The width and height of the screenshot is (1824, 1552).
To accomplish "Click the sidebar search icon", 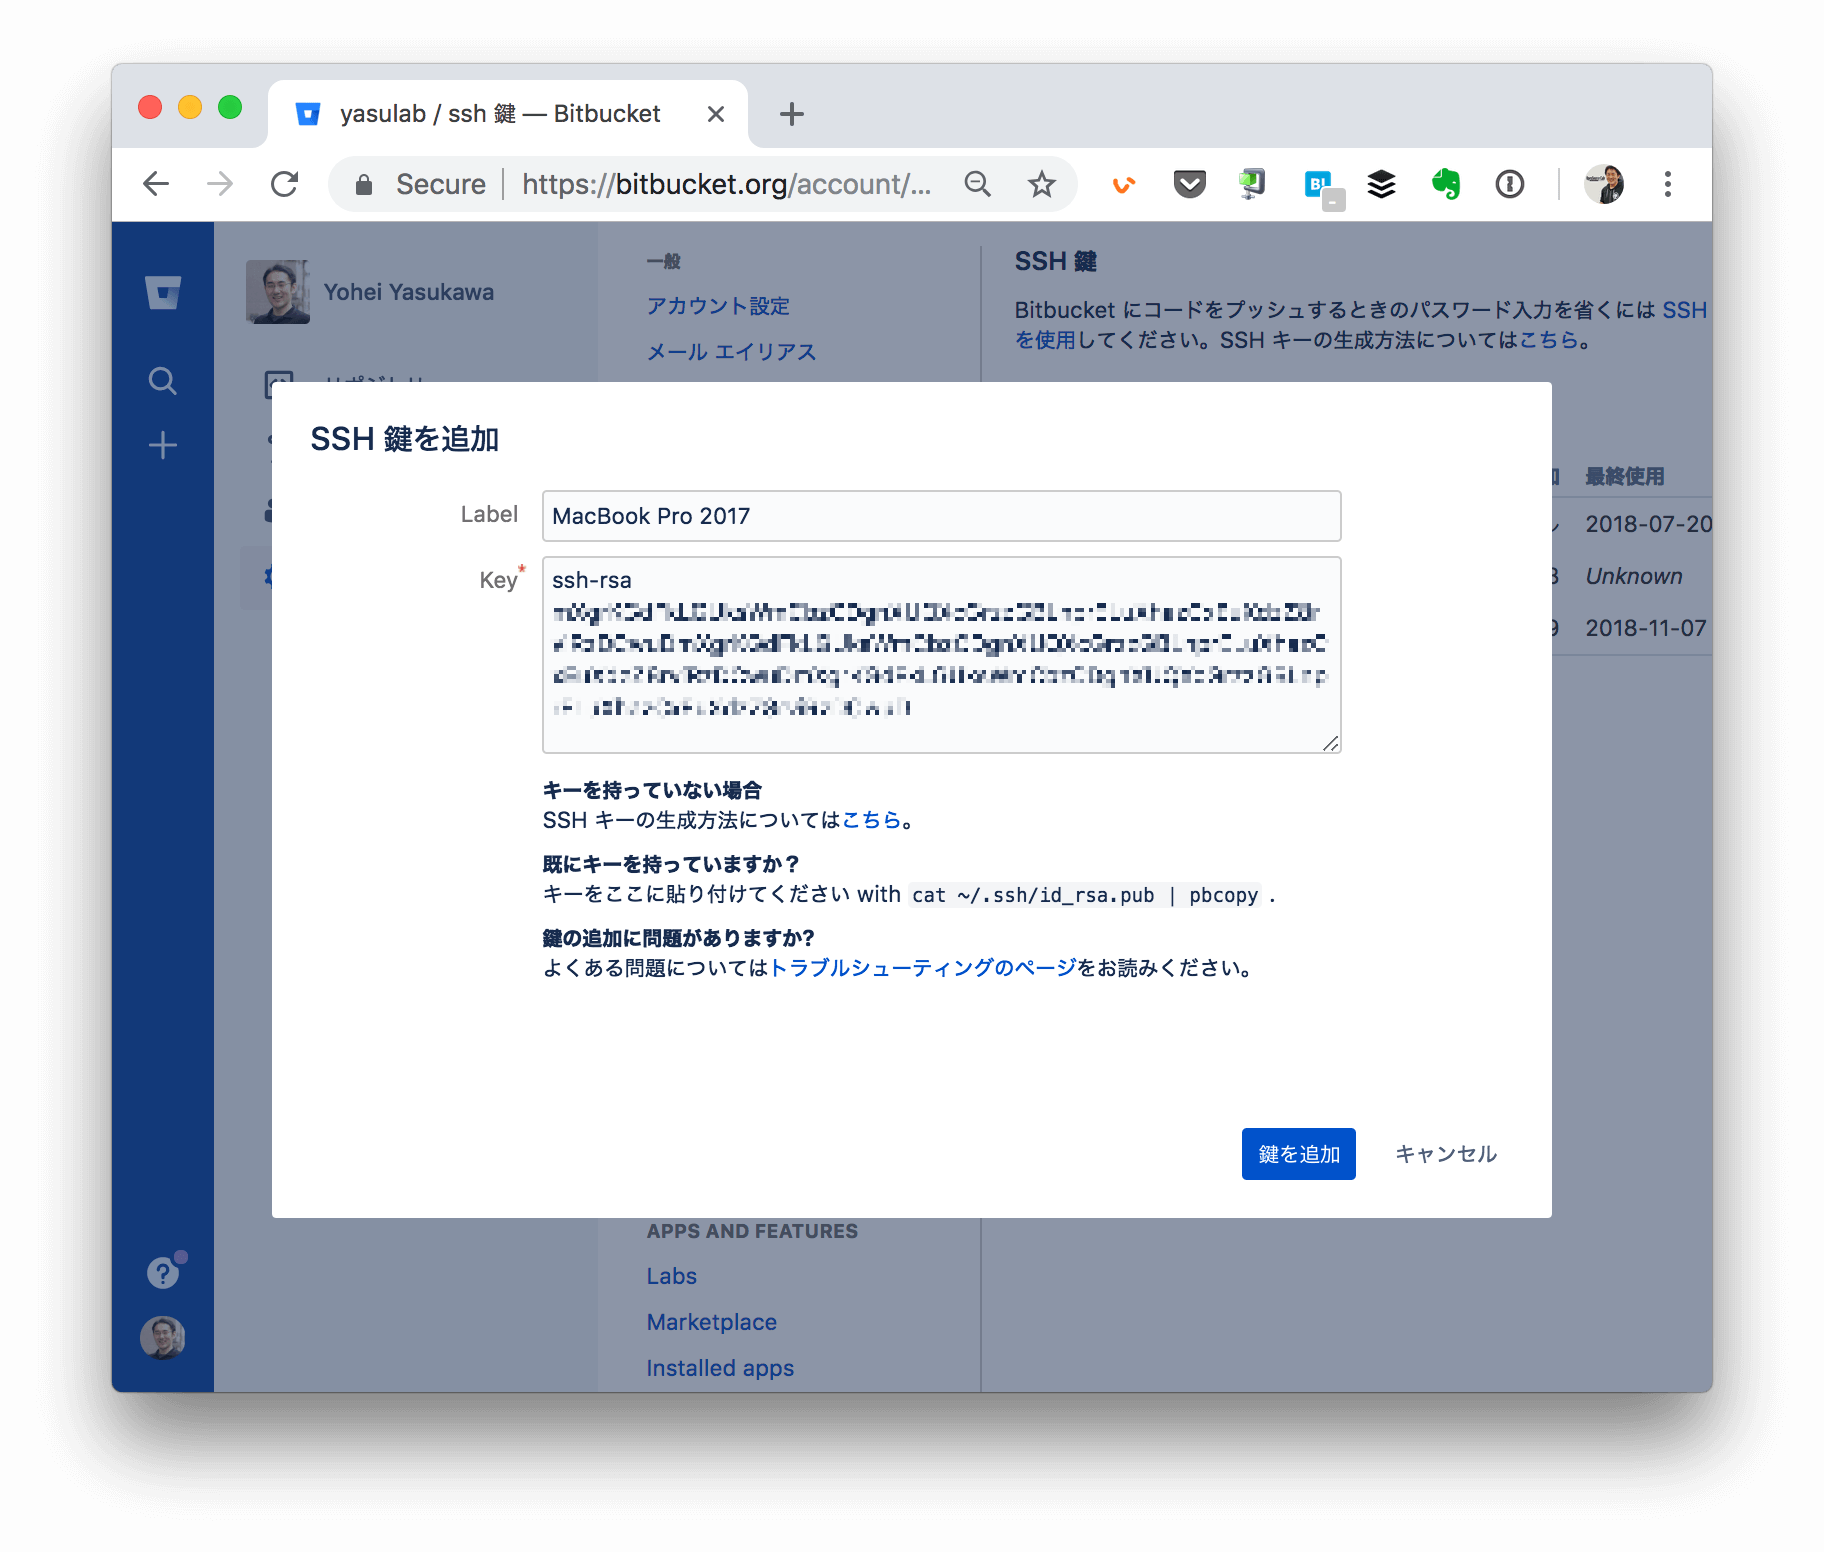I will tap(163, 381).
